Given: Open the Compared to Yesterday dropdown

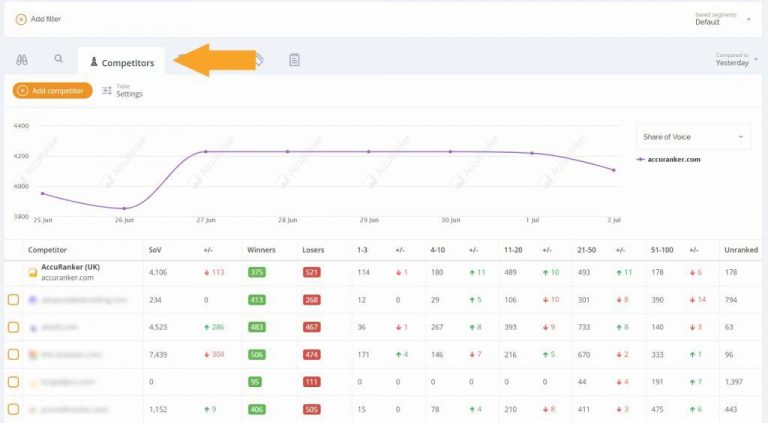Looking at the screenshot, I should (x=736, y=60).
